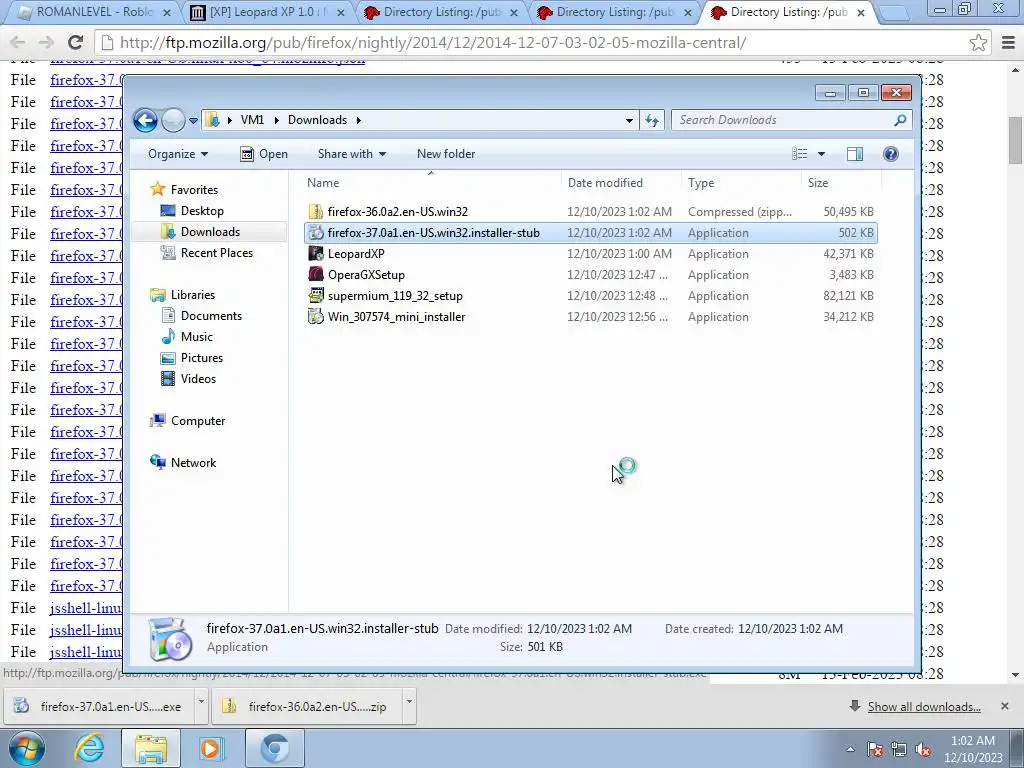Select Favorites in the navigation pane
The image size is (1024, 768).
194,189
